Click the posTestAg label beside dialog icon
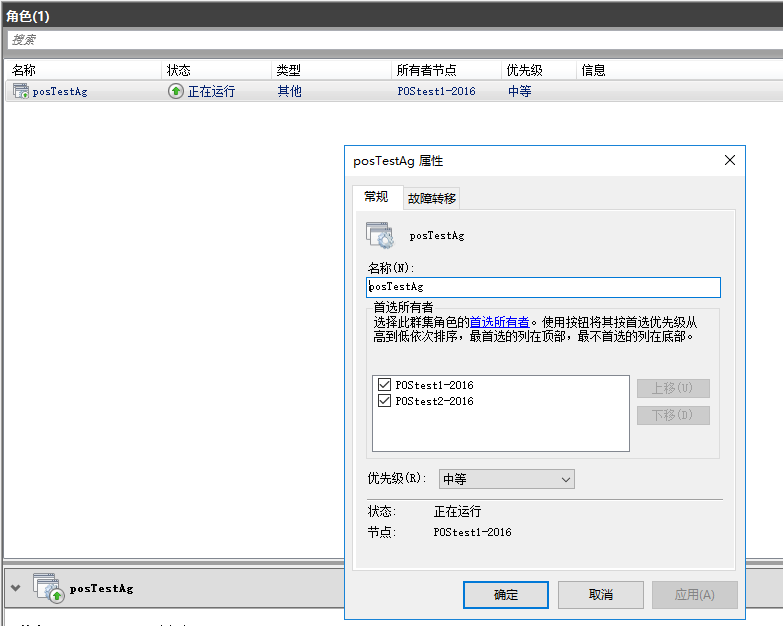 pyautogui.click(x=437, y=236)
